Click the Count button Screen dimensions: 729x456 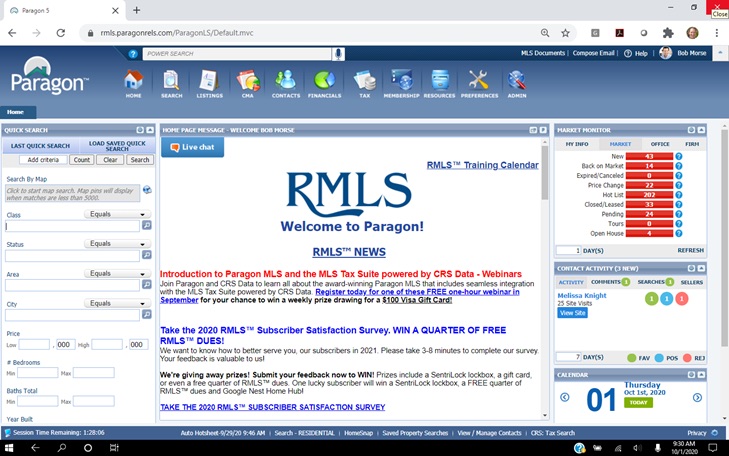(x=81, y=160)
